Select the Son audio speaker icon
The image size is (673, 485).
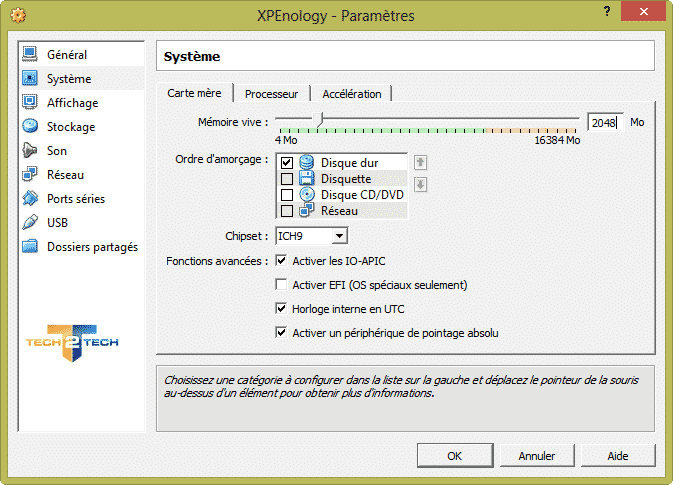point(30,150)
